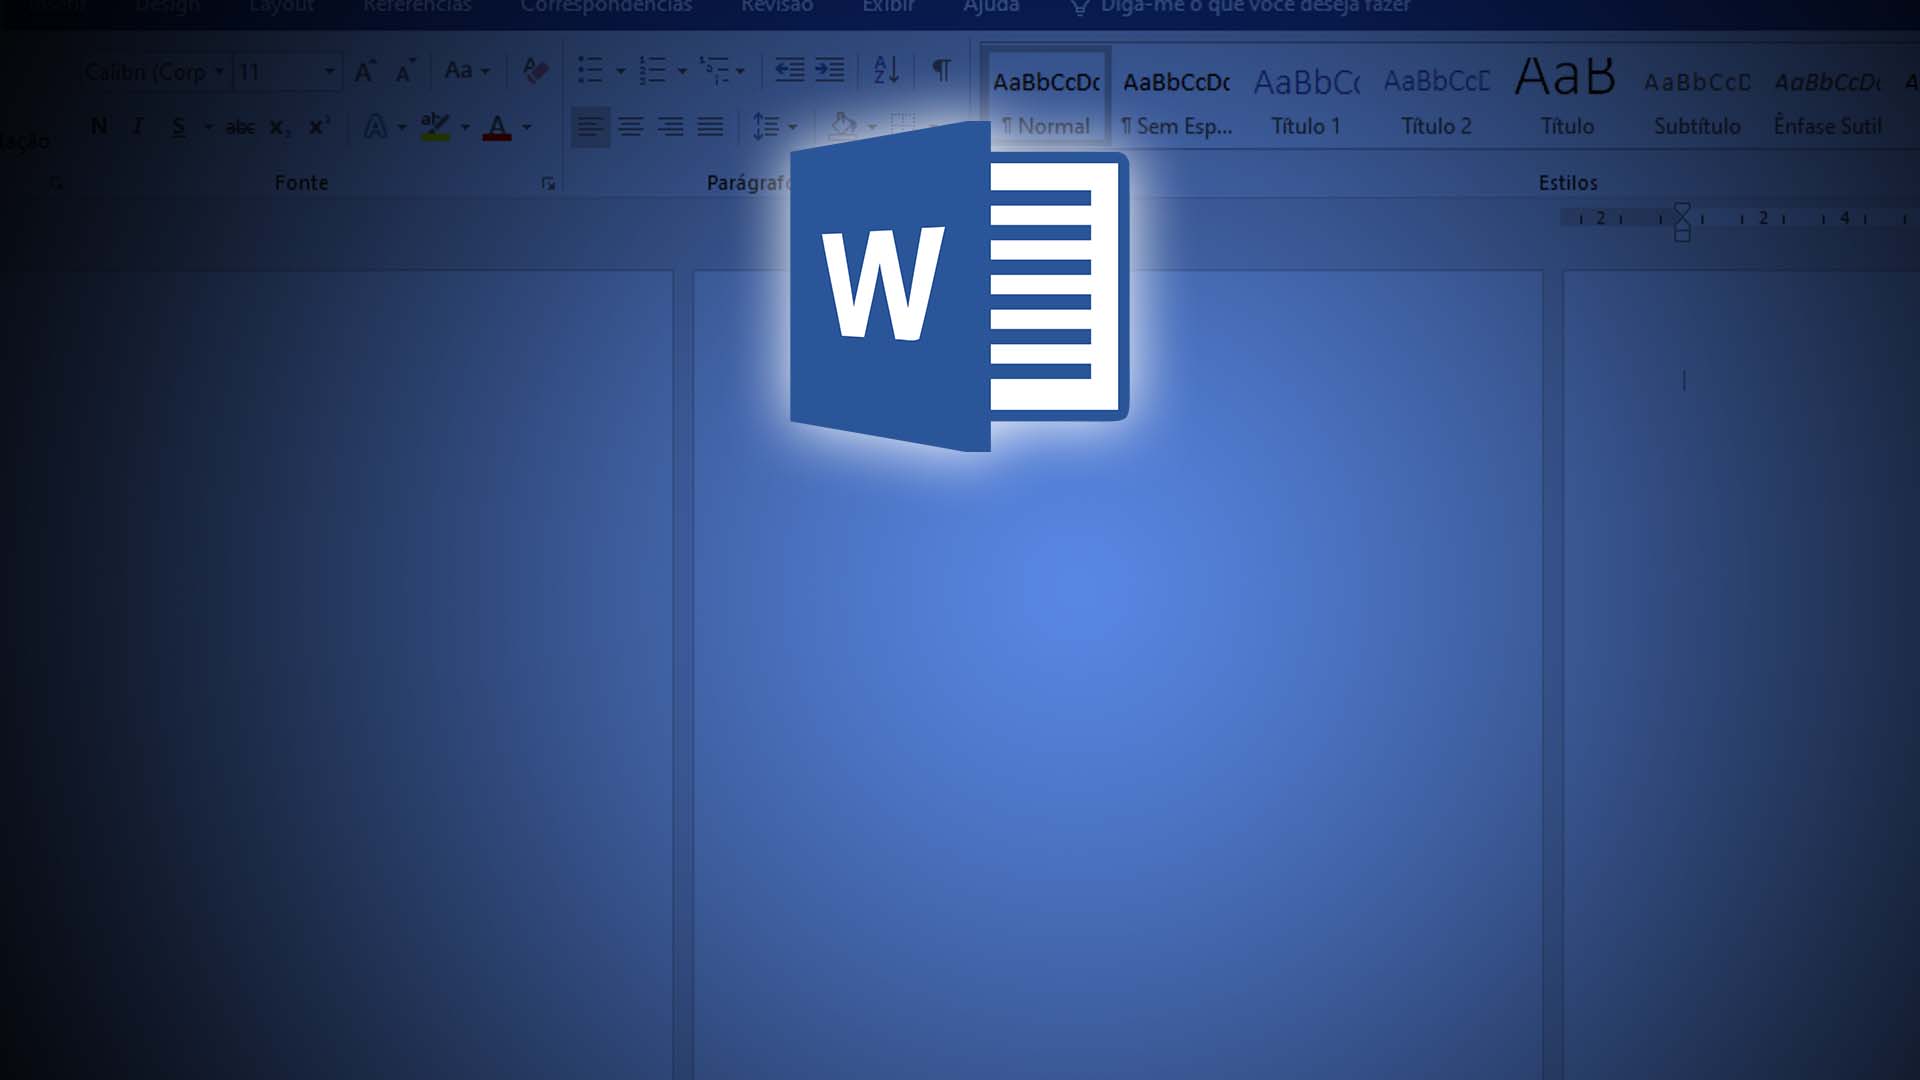Apply the Sem Esp... style
1920x1080 pixels.
tap(1177, 100)
